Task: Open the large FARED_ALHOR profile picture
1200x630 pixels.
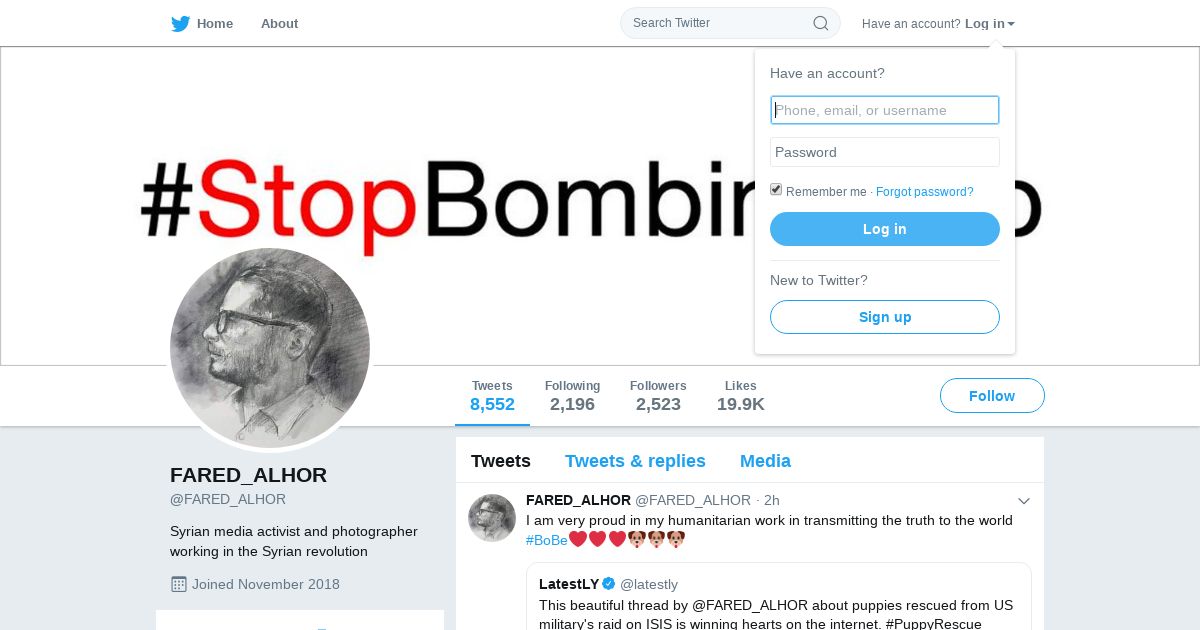Action: (x=270, y=348)
